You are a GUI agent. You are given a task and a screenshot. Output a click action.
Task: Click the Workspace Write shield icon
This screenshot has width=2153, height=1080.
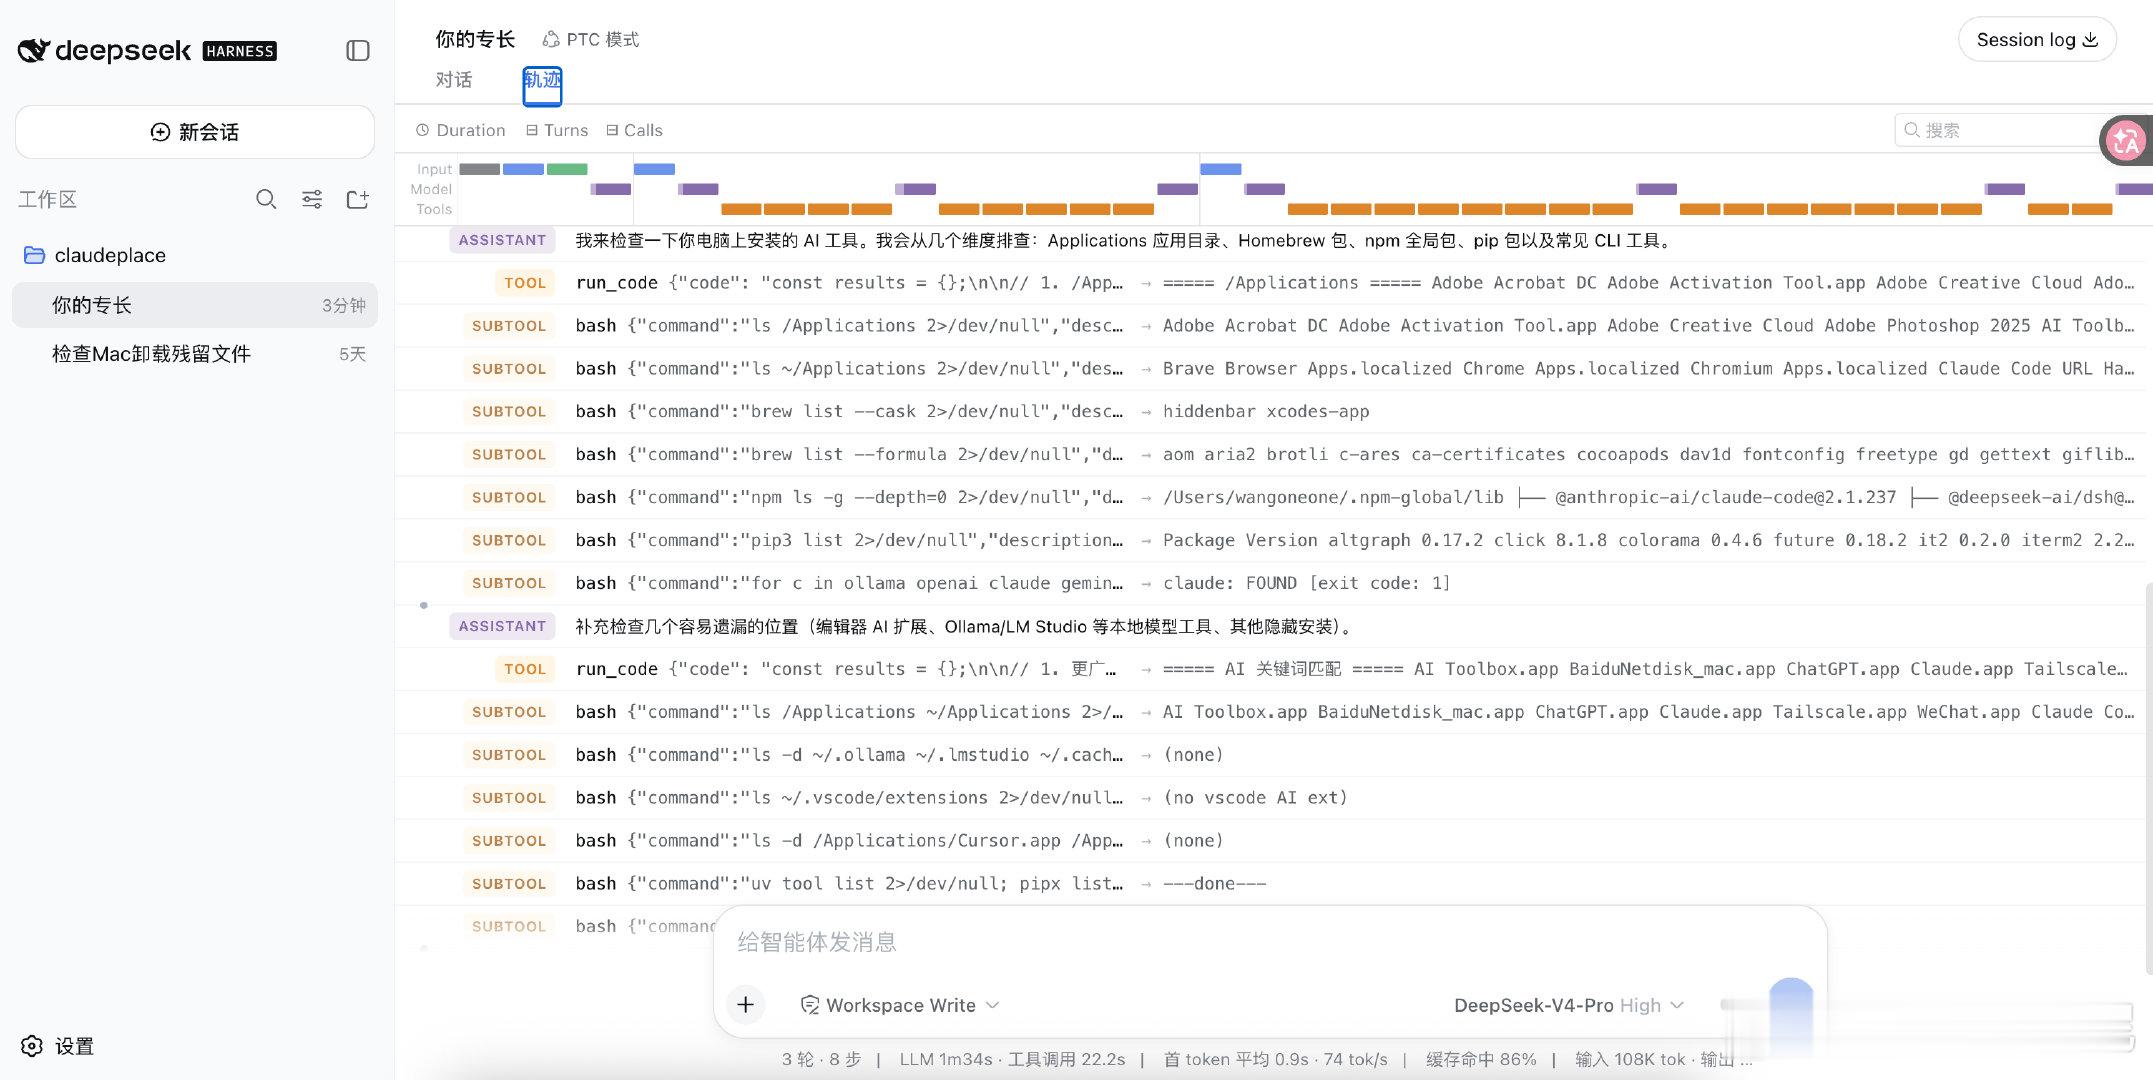[x=810, y=1005]
